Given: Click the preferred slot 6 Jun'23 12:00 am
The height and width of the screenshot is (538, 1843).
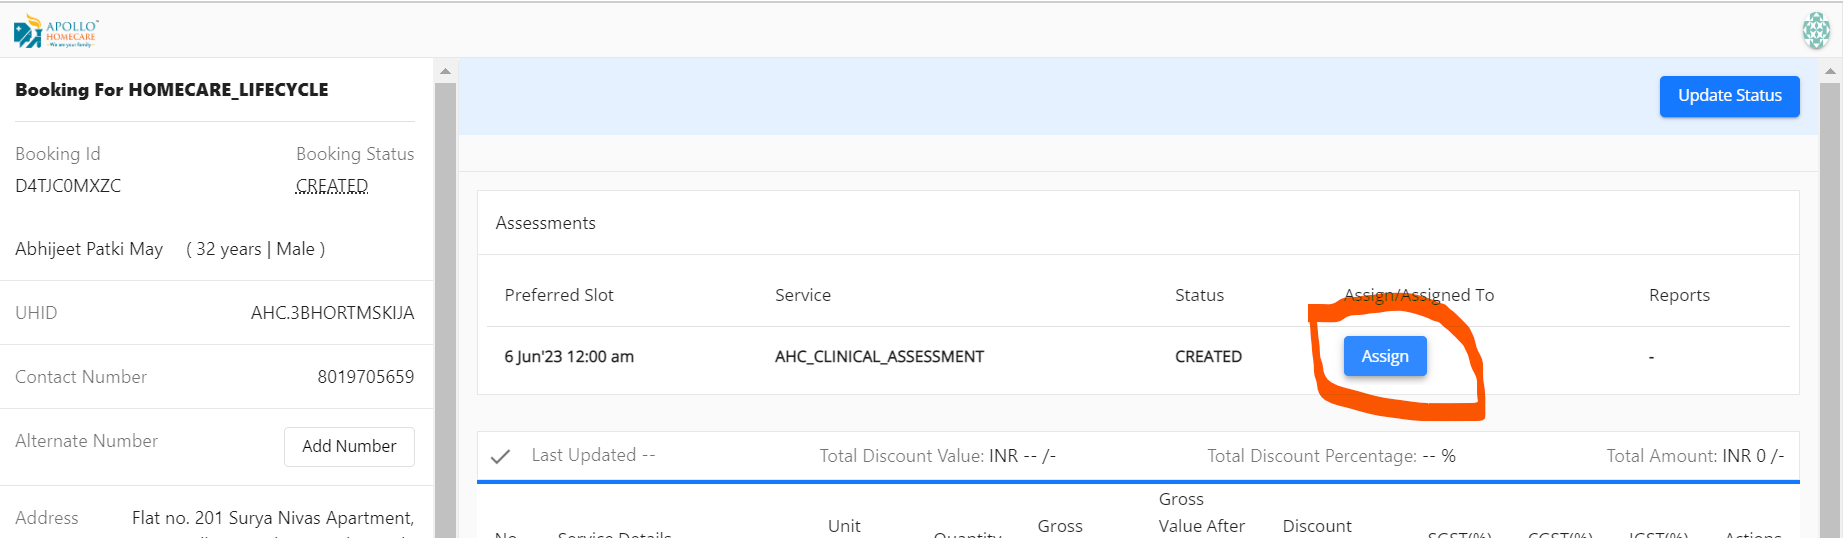Looking at the screenshot, I should tap(569, 356).
